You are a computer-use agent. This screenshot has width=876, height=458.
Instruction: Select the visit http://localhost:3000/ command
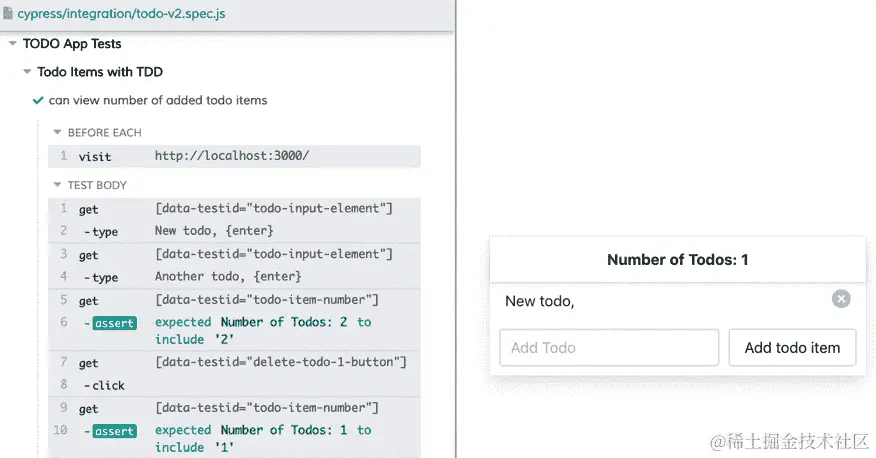pyautogui.click(x=234, y=156)
